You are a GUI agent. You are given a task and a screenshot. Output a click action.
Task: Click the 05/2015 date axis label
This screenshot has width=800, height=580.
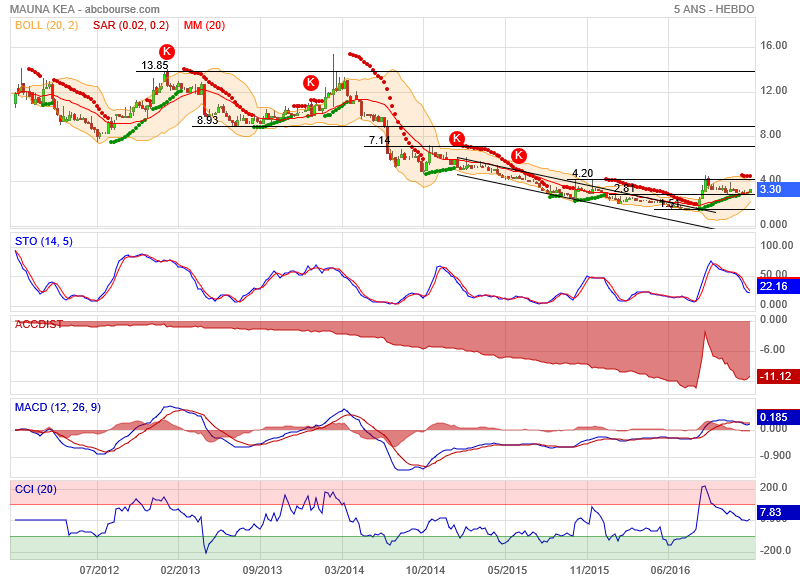click(507, 570)
